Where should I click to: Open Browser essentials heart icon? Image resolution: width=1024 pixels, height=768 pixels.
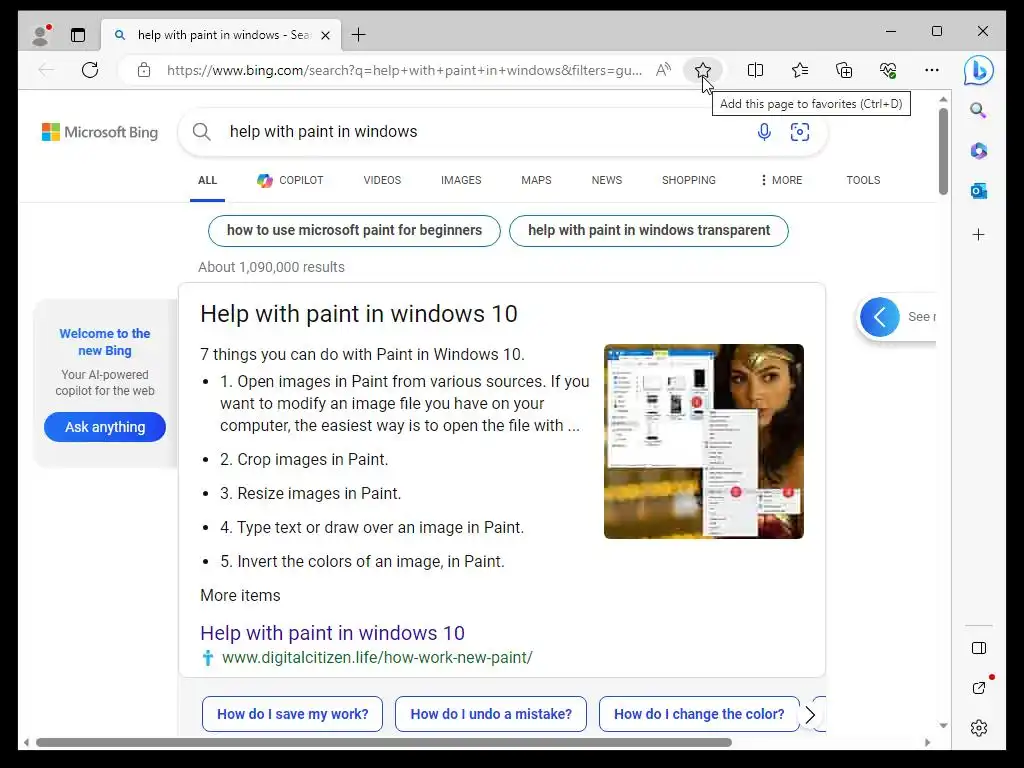(x=888, y=70)
